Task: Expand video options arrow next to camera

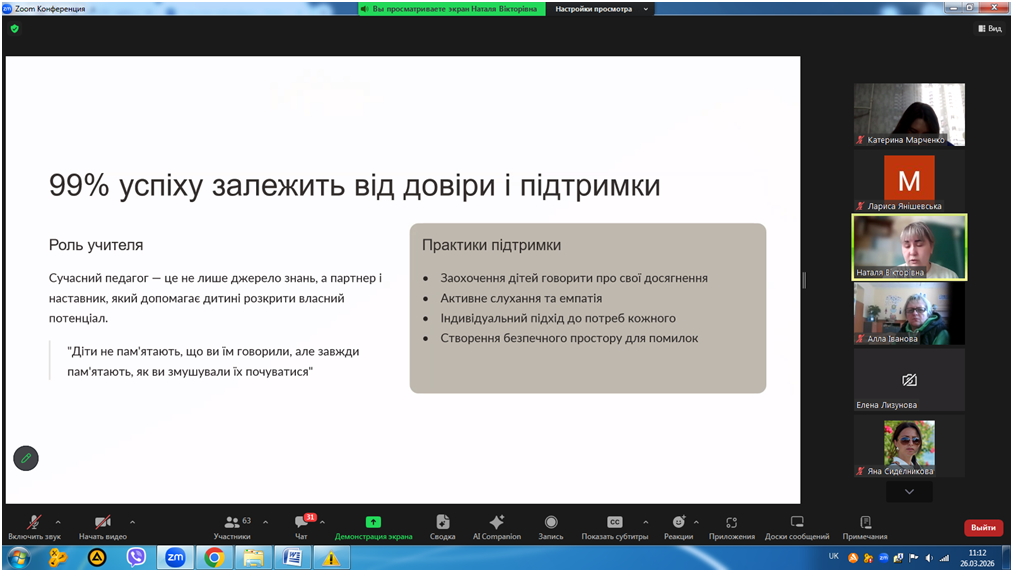Action: pos(132,522)
